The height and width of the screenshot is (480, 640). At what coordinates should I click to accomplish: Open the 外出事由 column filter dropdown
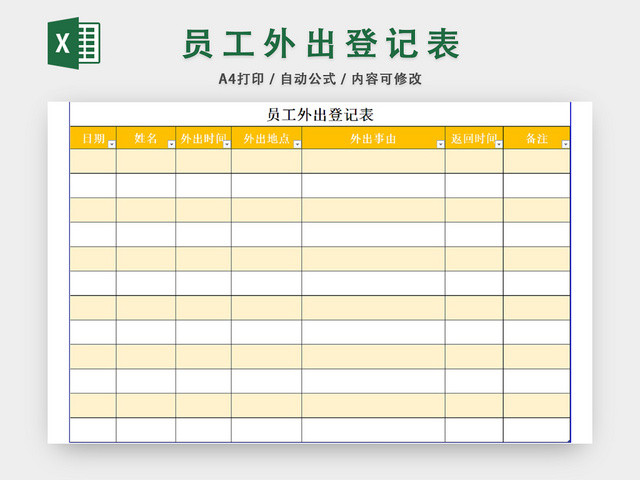point(440,144)
